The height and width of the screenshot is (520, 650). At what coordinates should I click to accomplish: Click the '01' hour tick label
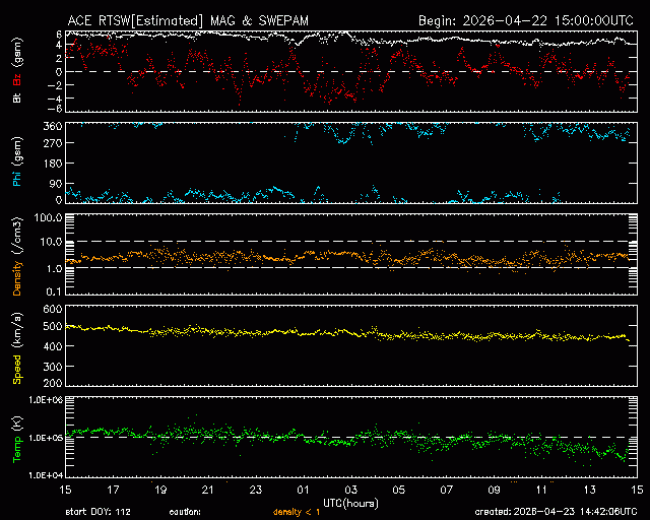point(303,490)
